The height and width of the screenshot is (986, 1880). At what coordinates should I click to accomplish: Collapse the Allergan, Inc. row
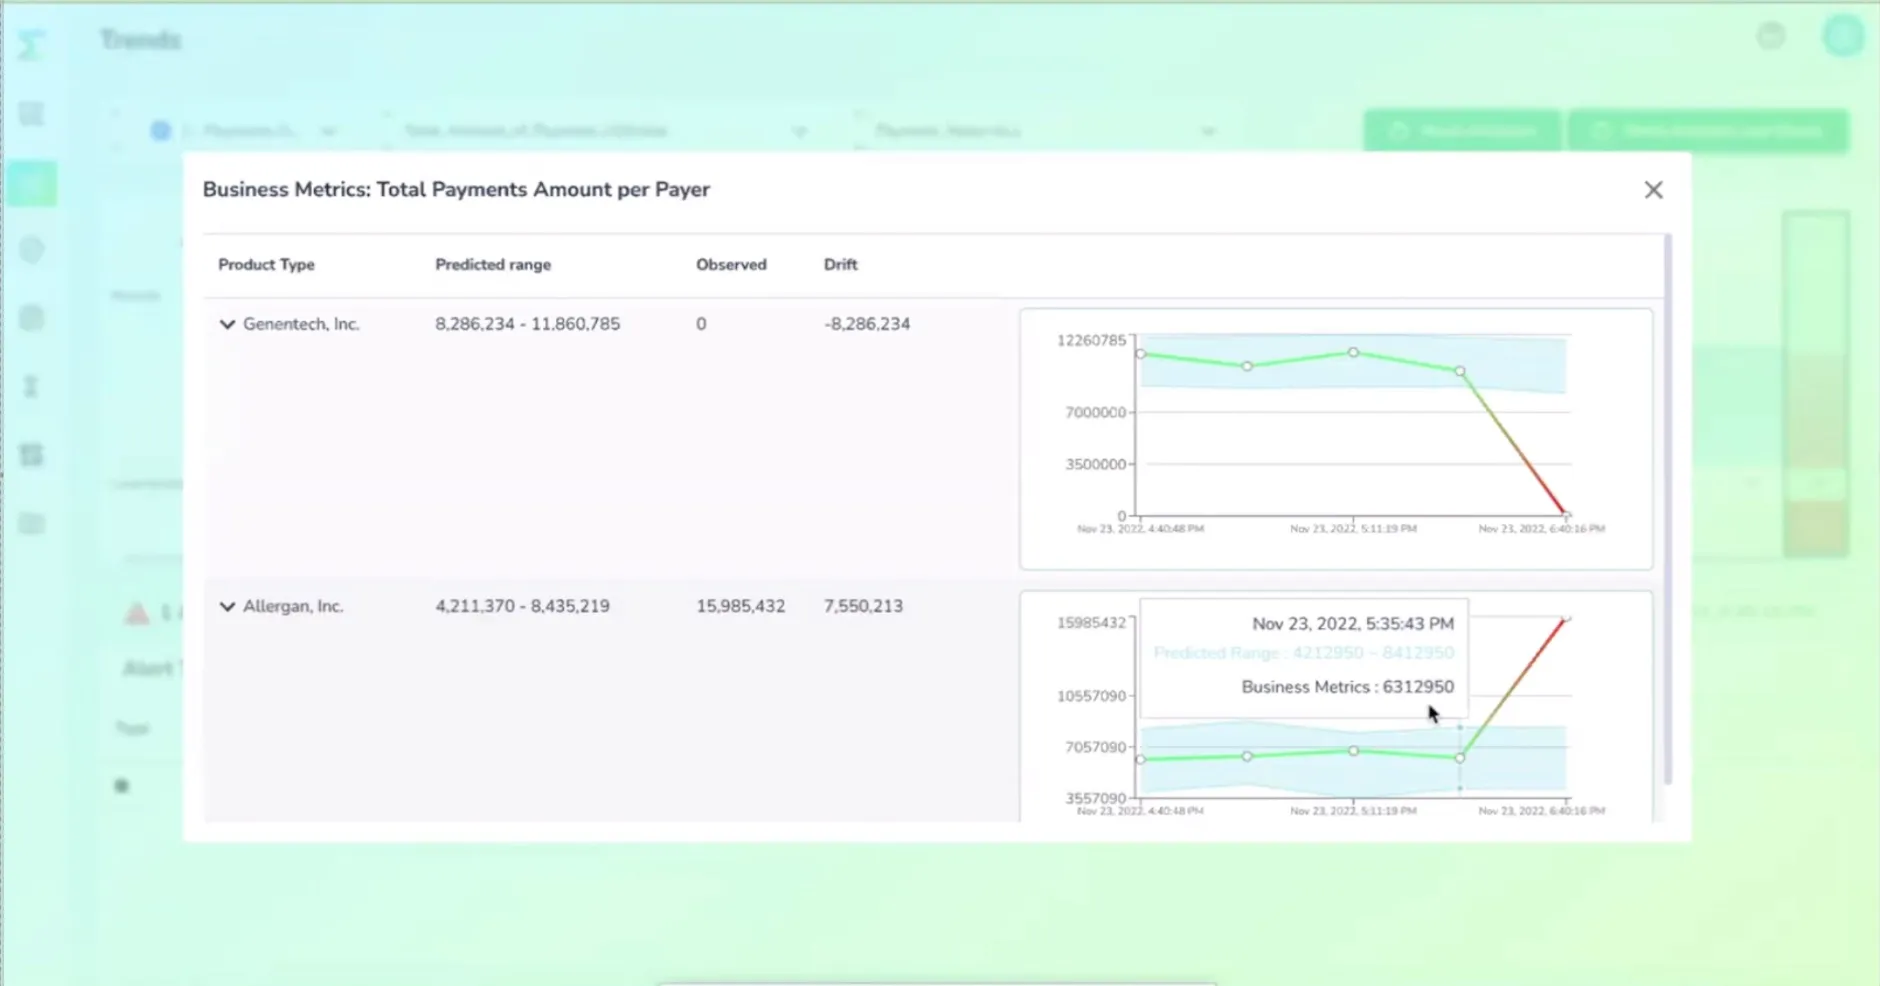pos(227,606)
